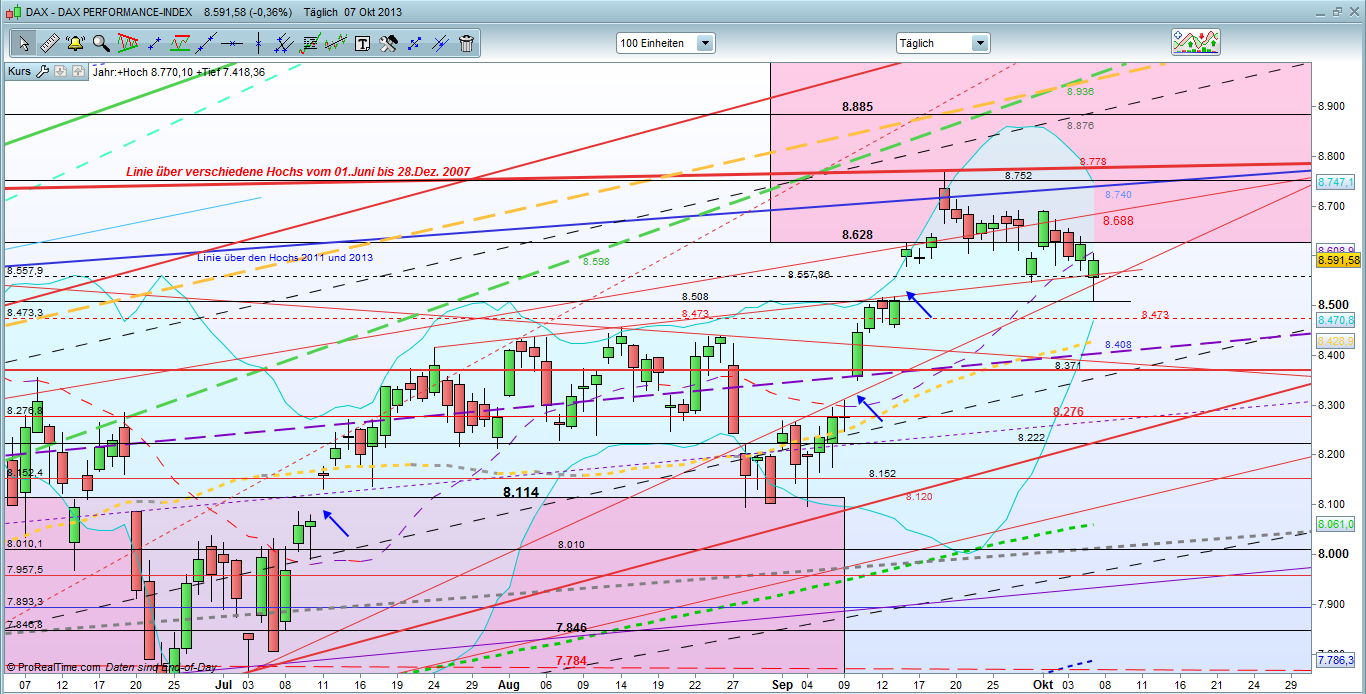Open the indicators and trading systems button
This screenshot has height=694, width=1366.
pos(1197,42)
